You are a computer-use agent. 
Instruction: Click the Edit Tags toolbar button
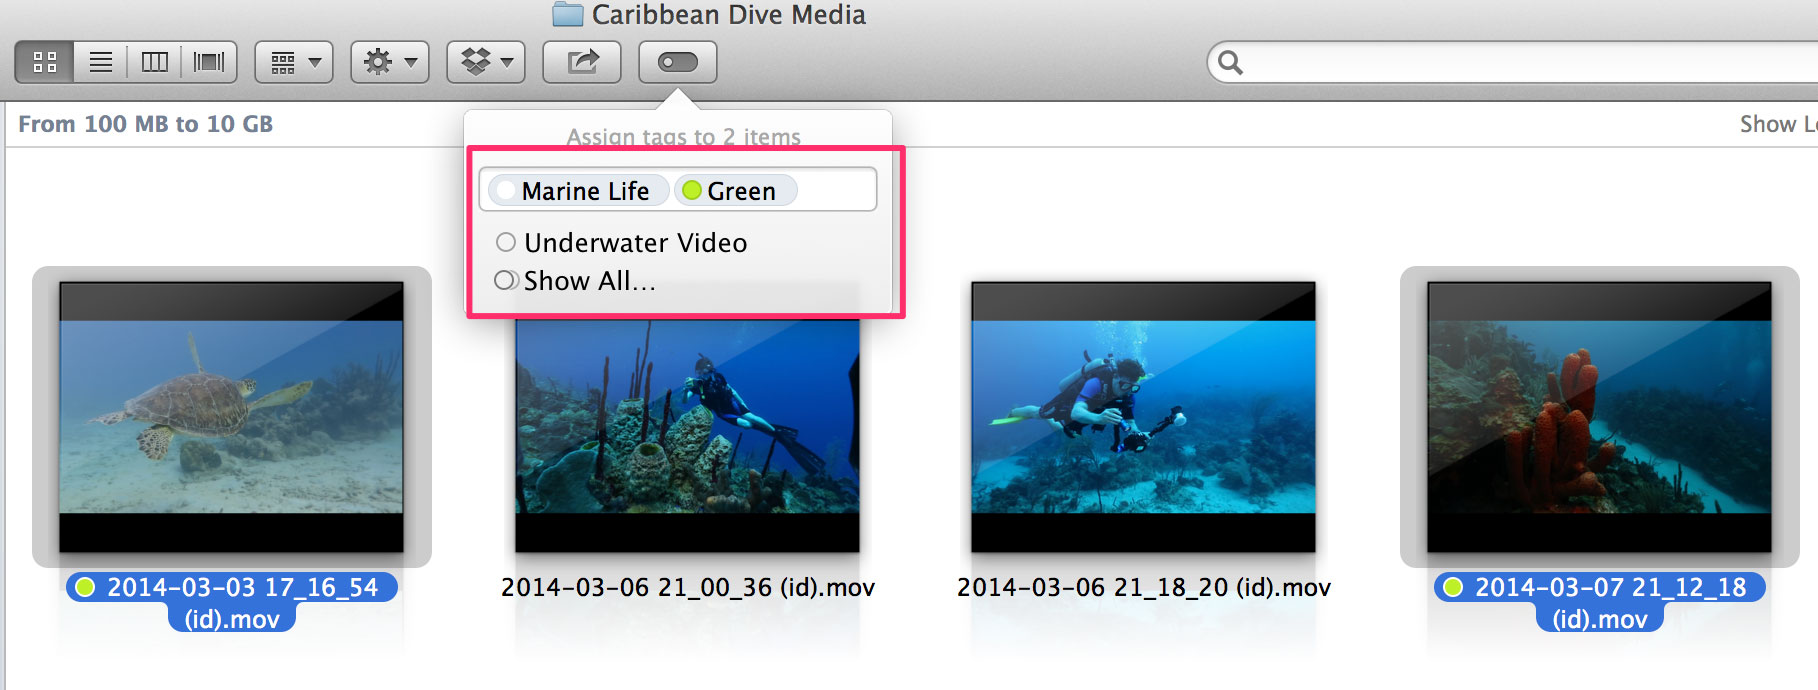point(678,62)
